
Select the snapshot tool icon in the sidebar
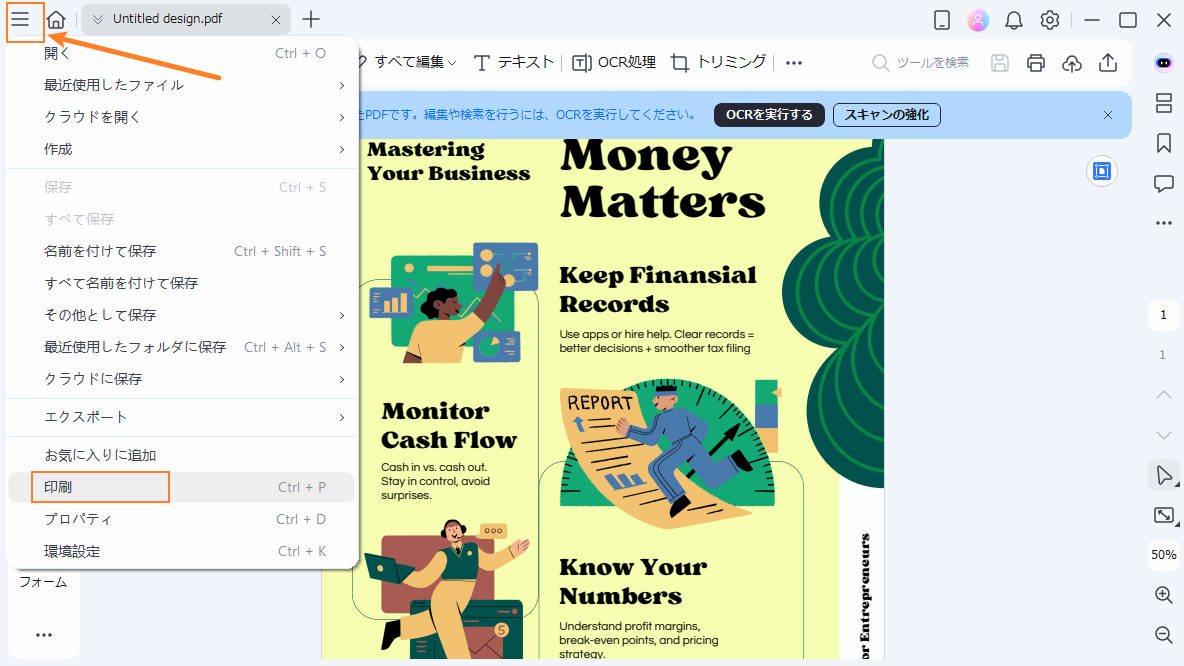pos(1163,515)
